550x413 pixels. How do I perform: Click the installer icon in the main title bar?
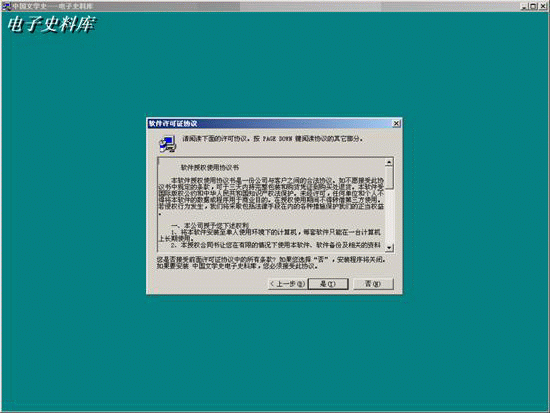[x=6, y=6]
